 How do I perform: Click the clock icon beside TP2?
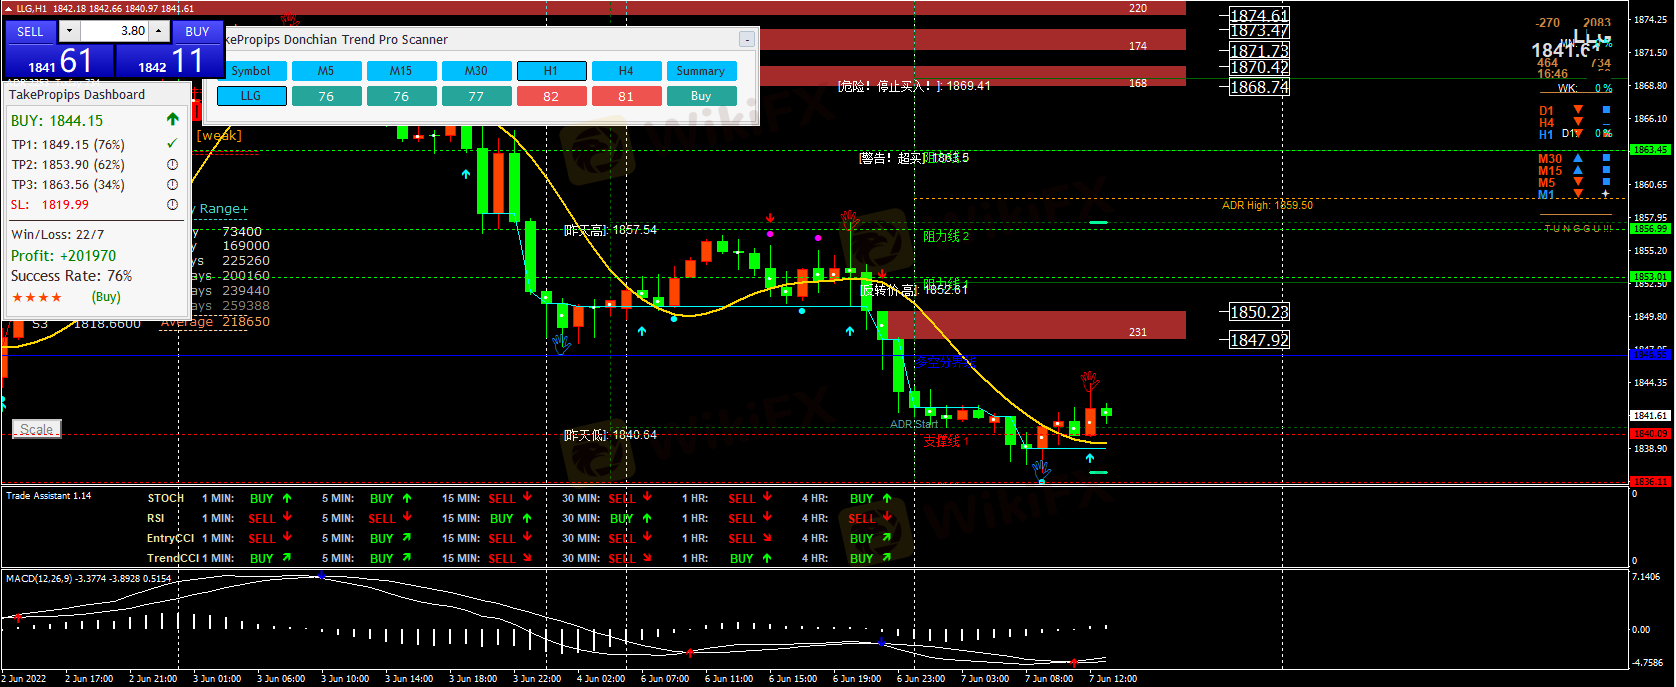point(172,164)
